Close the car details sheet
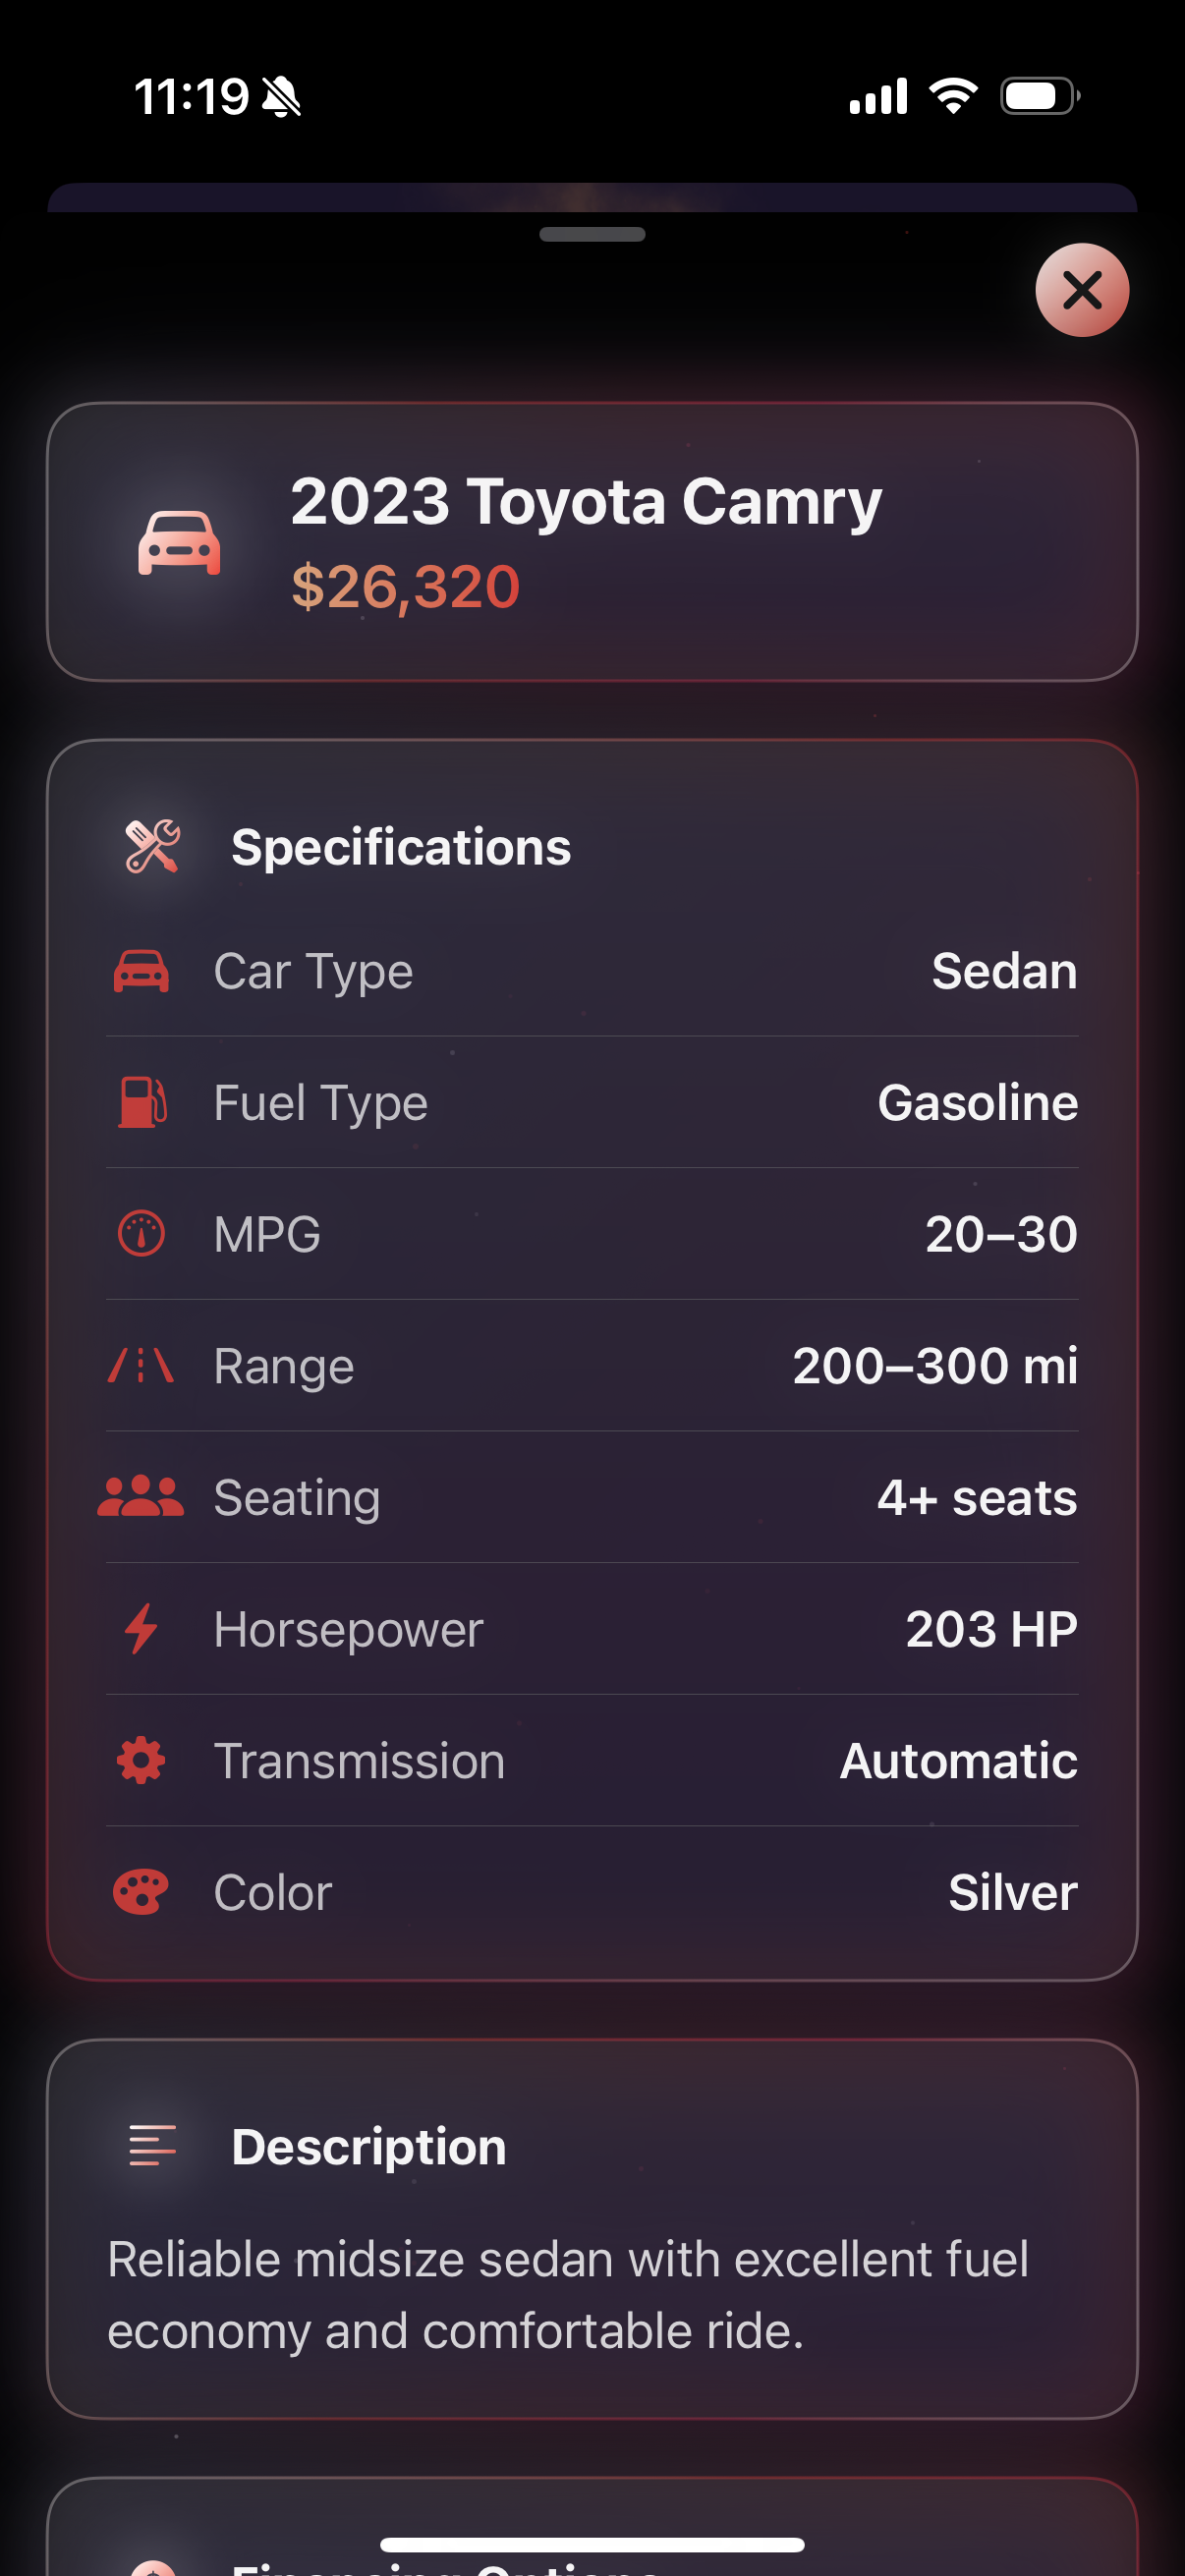This screenshot has height=2576, width=1185. [1081, 290]
